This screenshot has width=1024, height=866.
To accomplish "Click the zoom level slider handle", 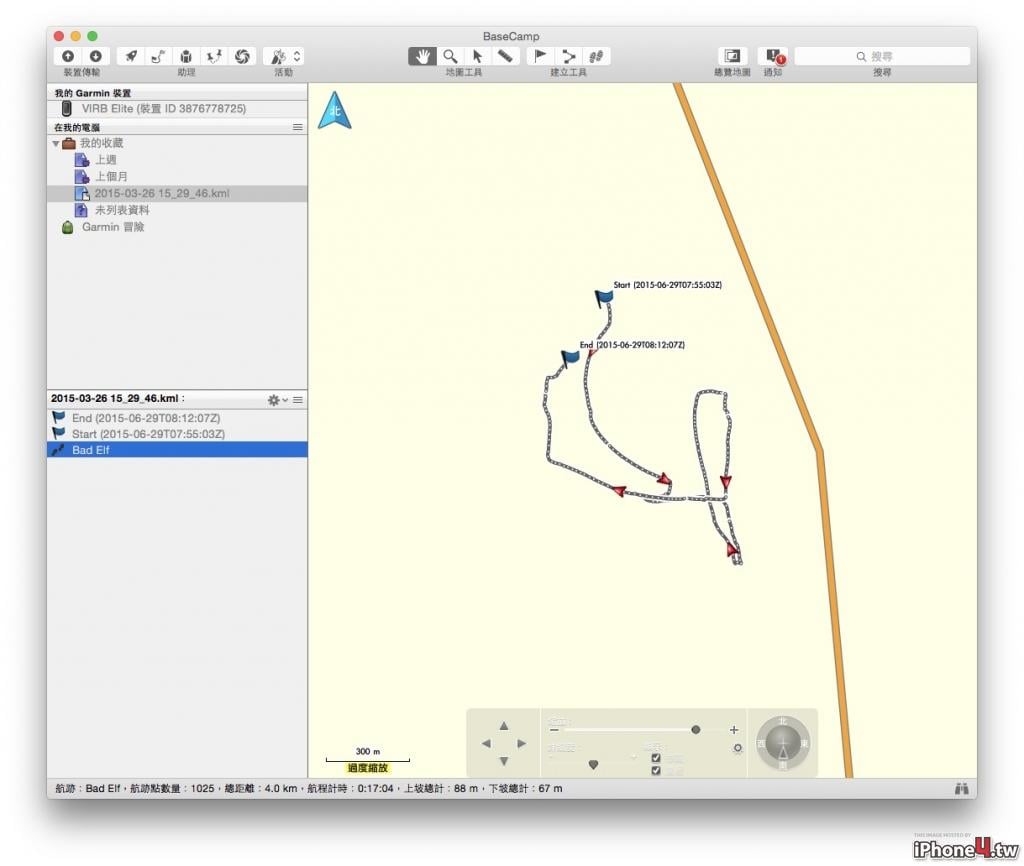I will click(696, 730).
